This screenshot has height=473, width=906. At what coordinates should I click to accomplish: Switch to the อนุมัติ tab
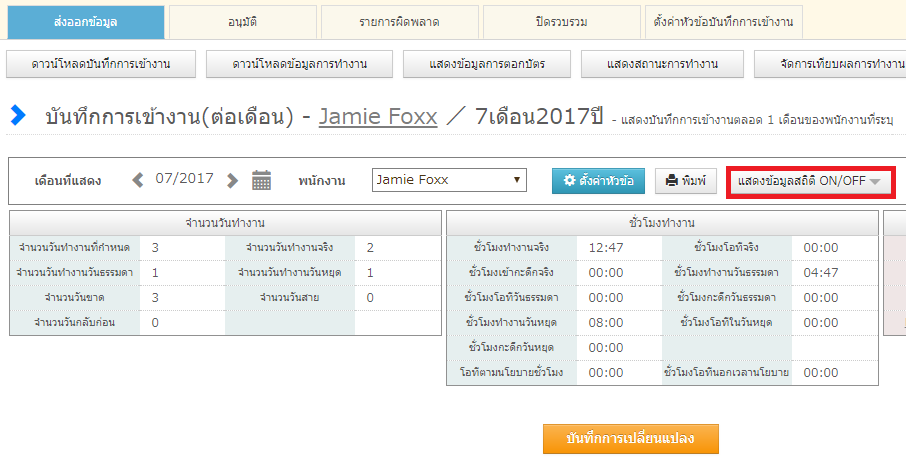241,22
